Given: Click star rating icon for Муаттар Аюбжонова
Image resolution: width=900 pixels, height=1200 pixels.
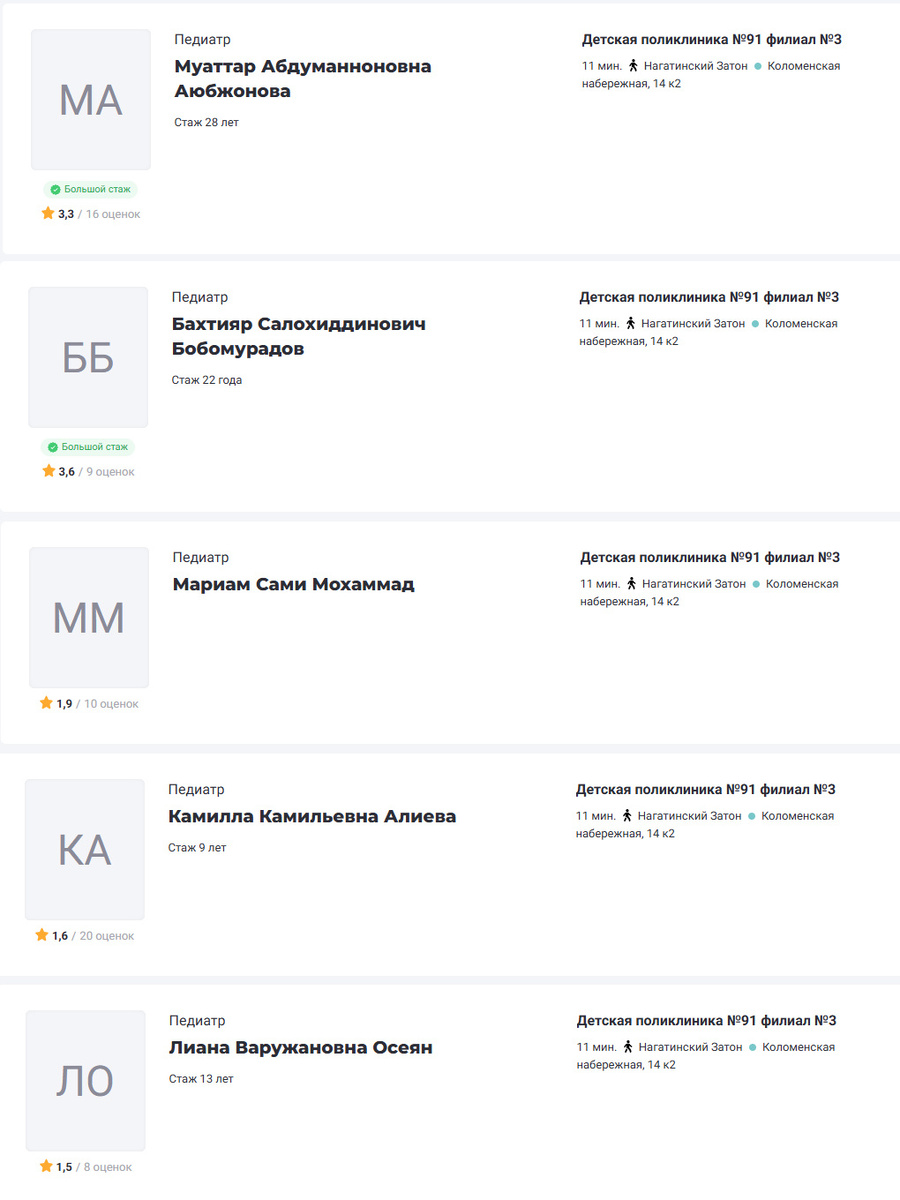Looking at the screenshot, I should point(47,214).
